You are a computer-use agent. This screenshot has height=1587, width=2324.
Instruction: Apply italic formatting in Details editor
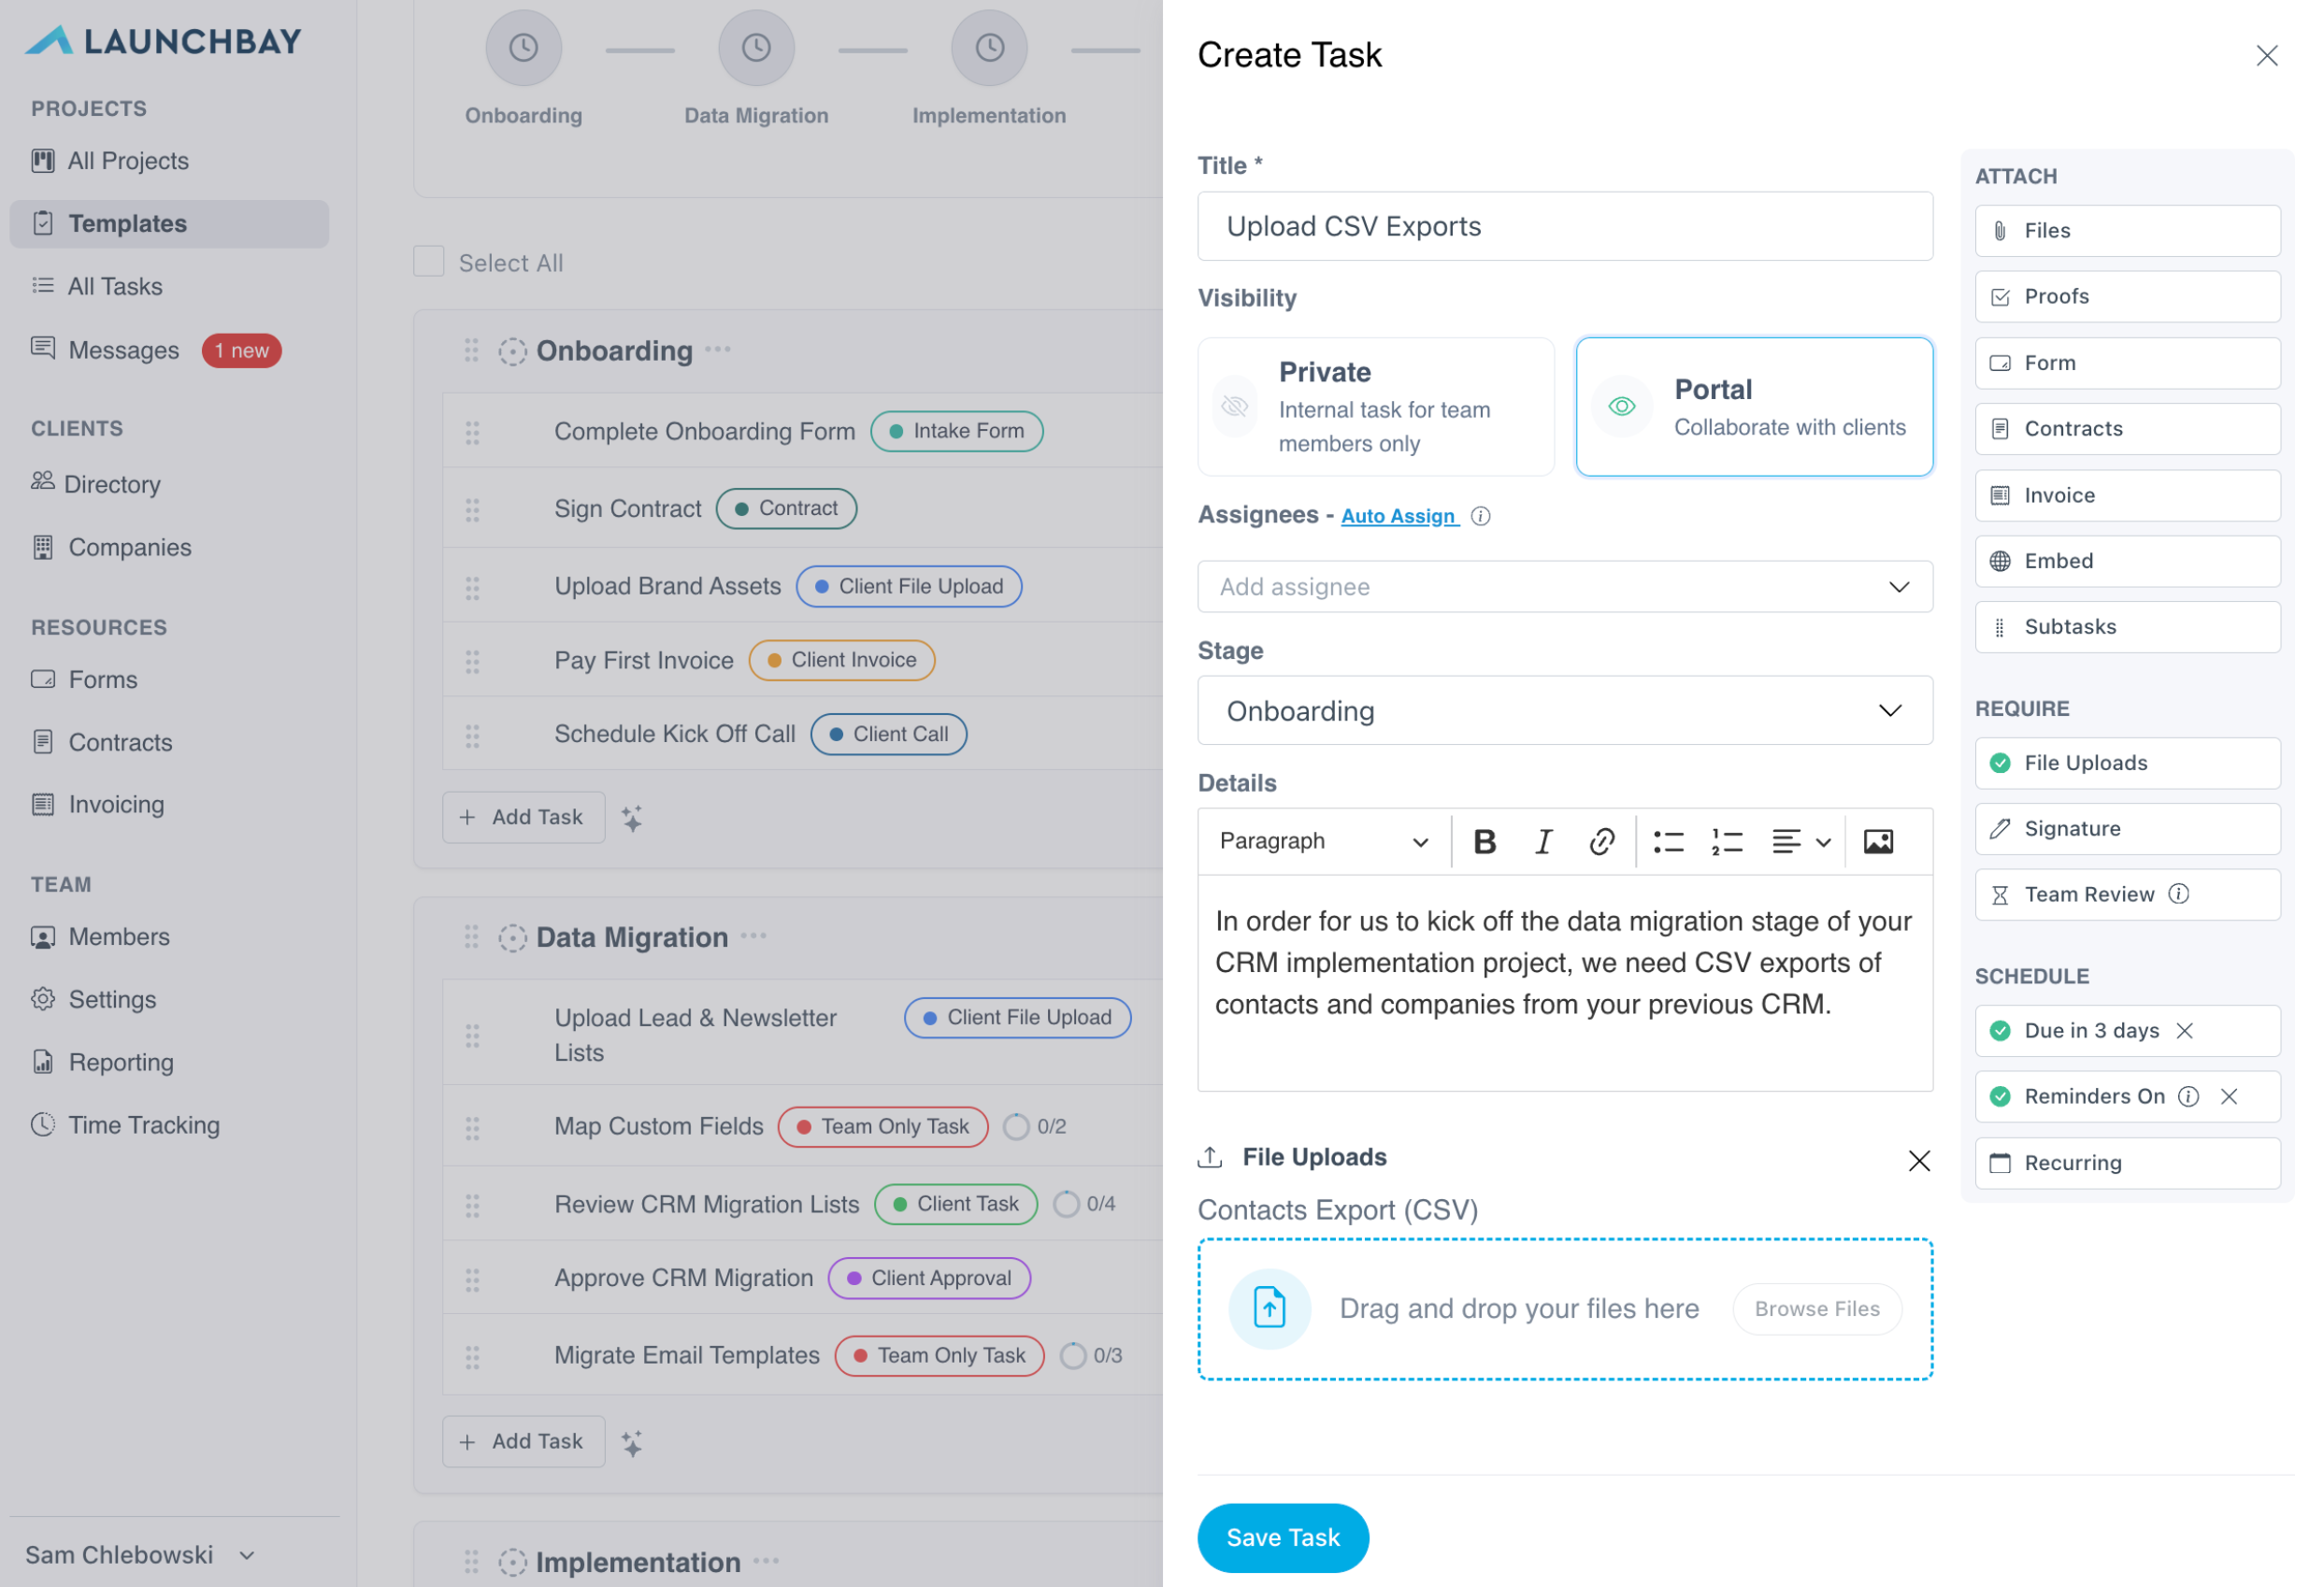click(1543, 842)
